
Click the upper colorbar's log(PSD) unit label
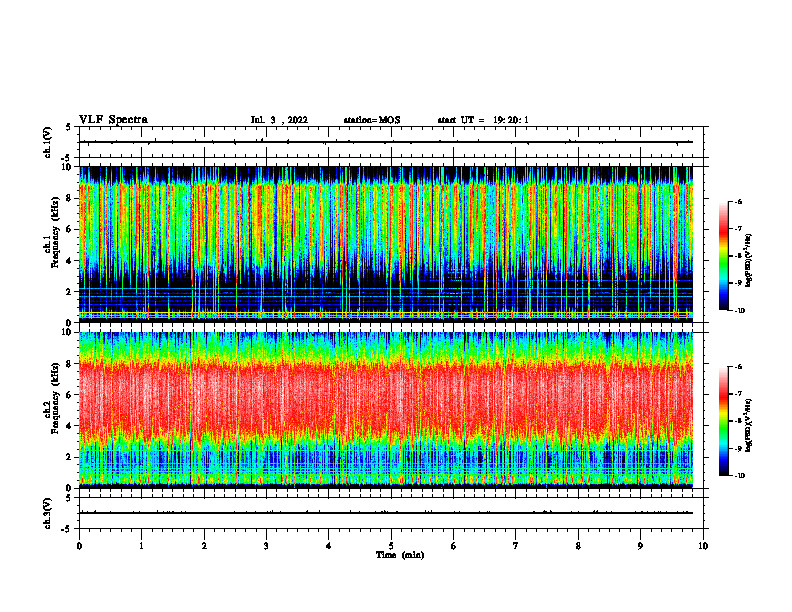749,261
